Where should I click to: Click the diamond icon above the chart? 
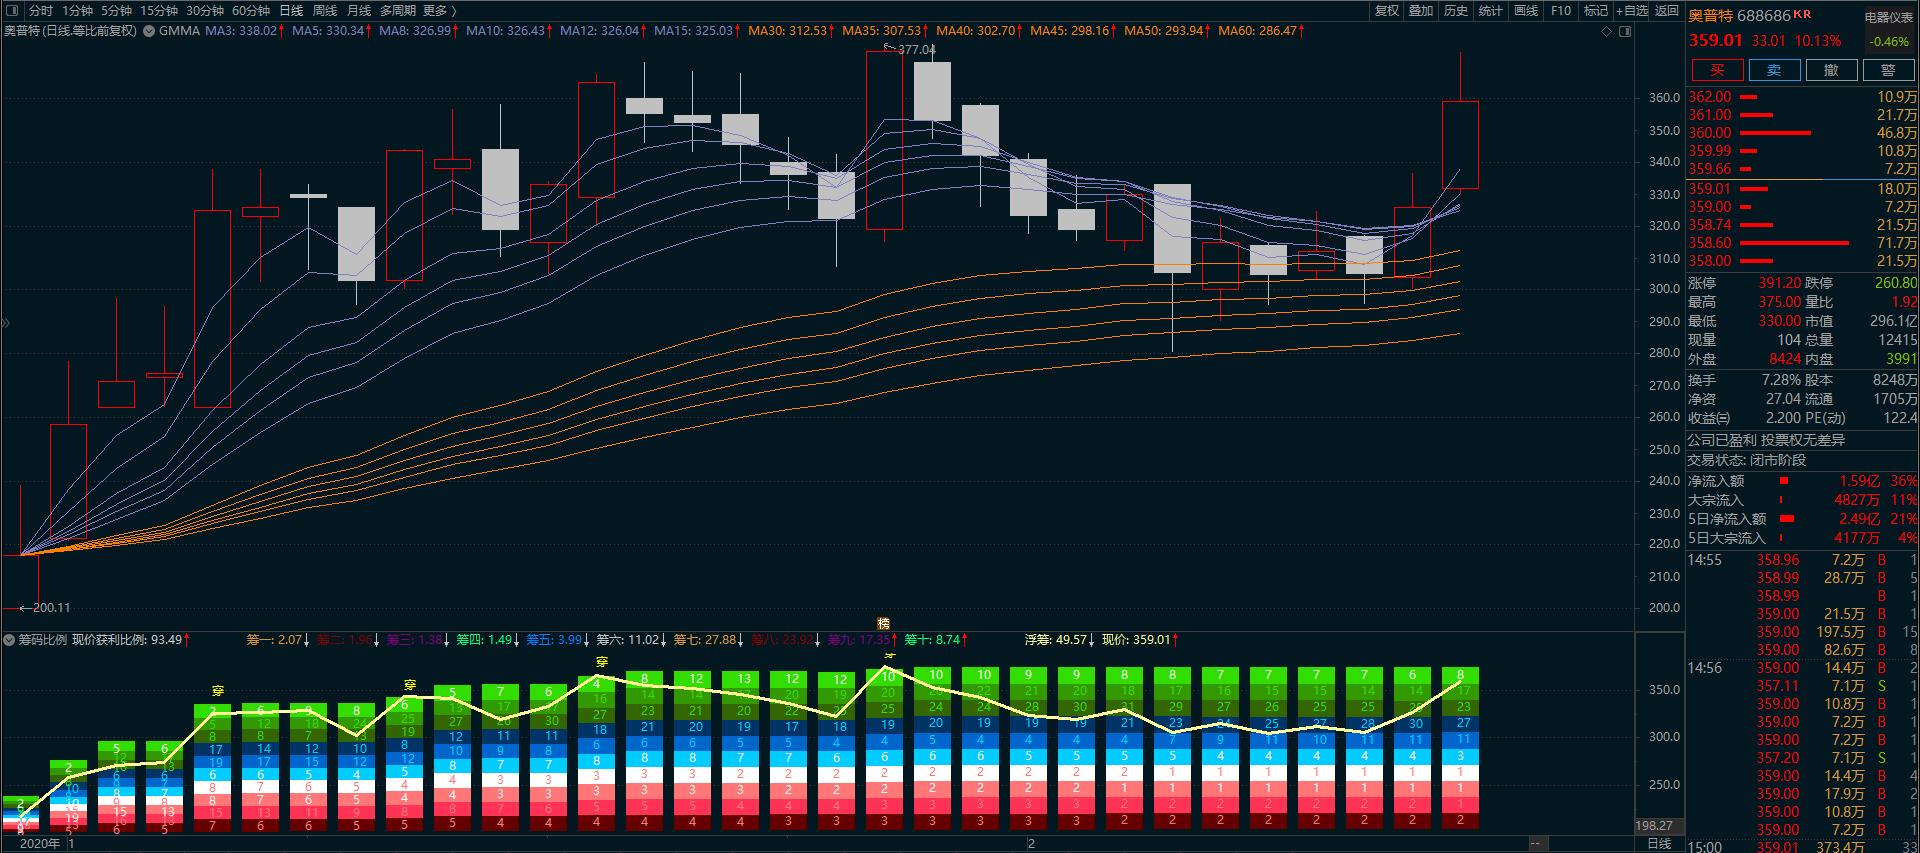tap(1607, 32)
